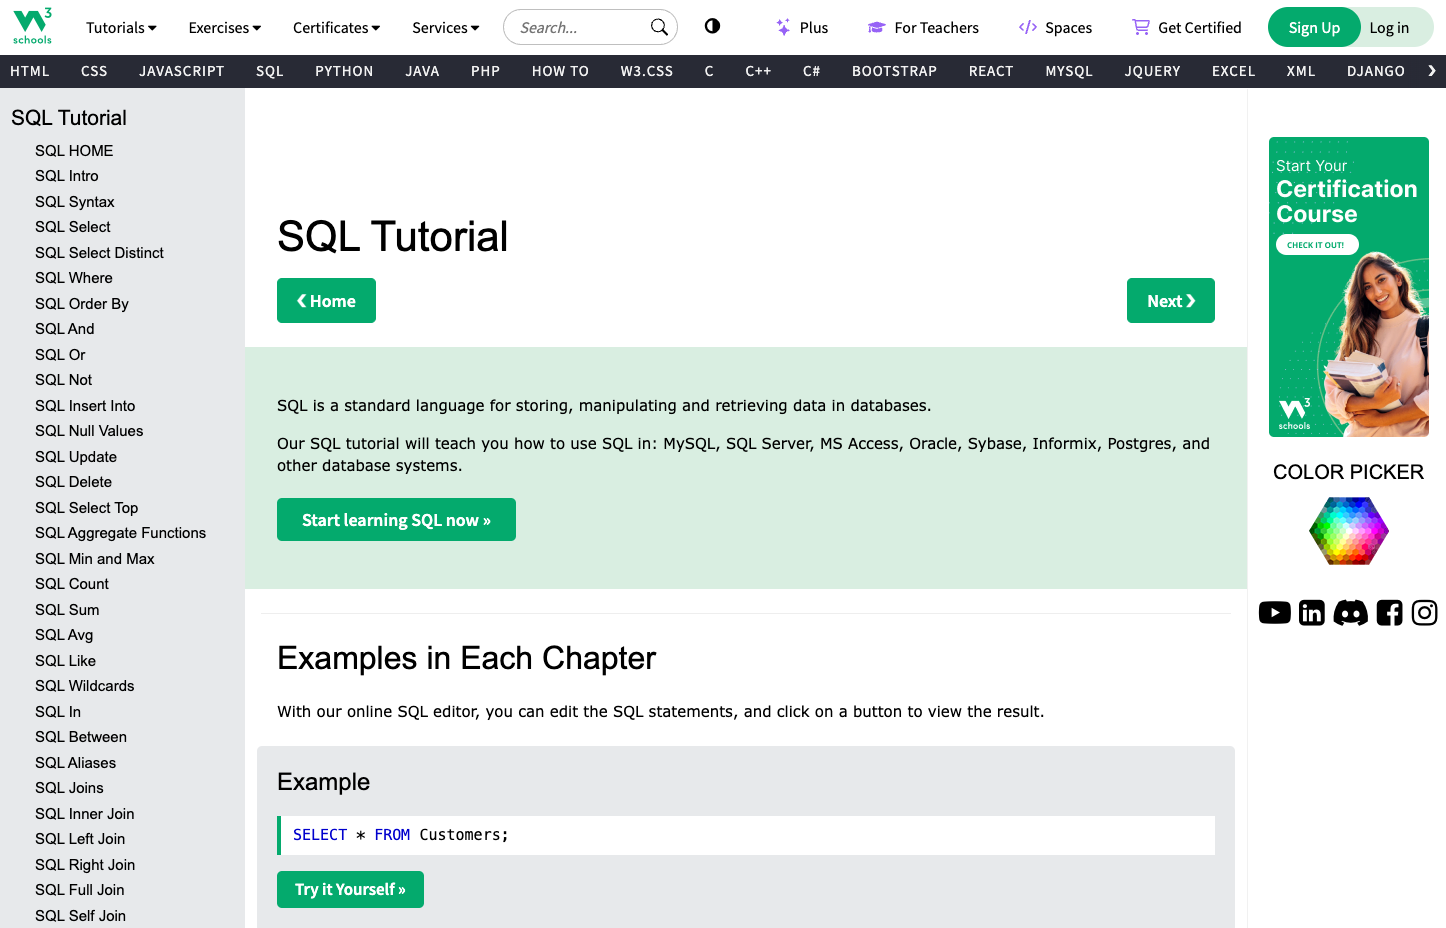Go to the PYTHON topic
1446x928 pixels.
point(344,71)
